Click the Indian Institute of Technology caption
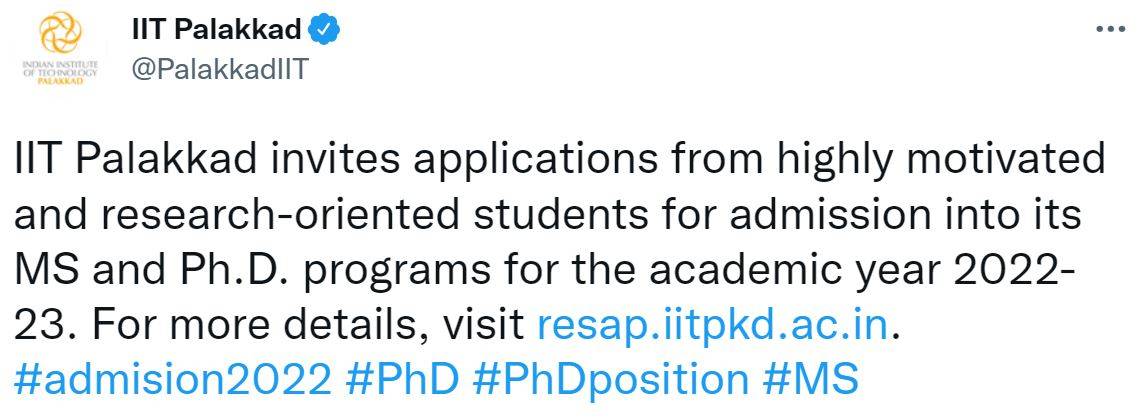 60,73
